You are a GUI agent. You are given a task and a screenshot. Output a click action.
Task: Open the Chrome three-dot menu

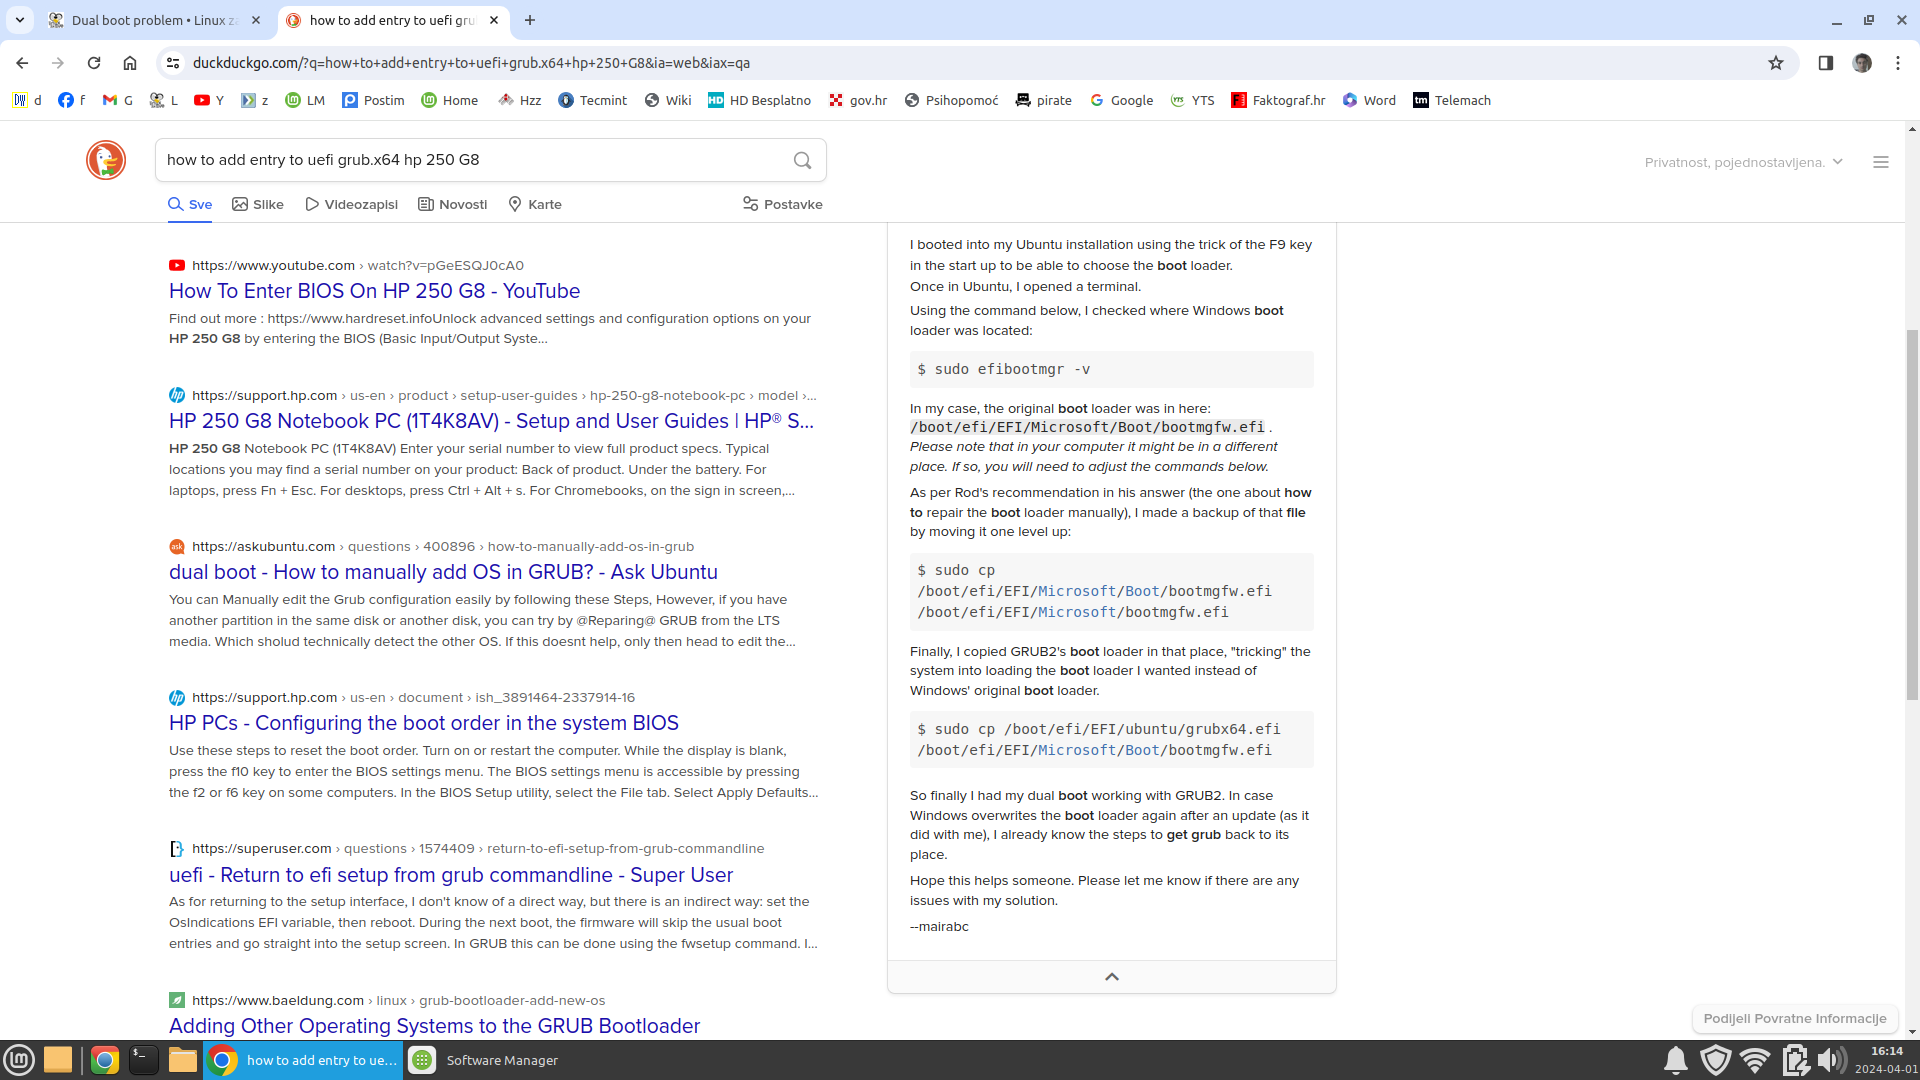[1898, 63]
